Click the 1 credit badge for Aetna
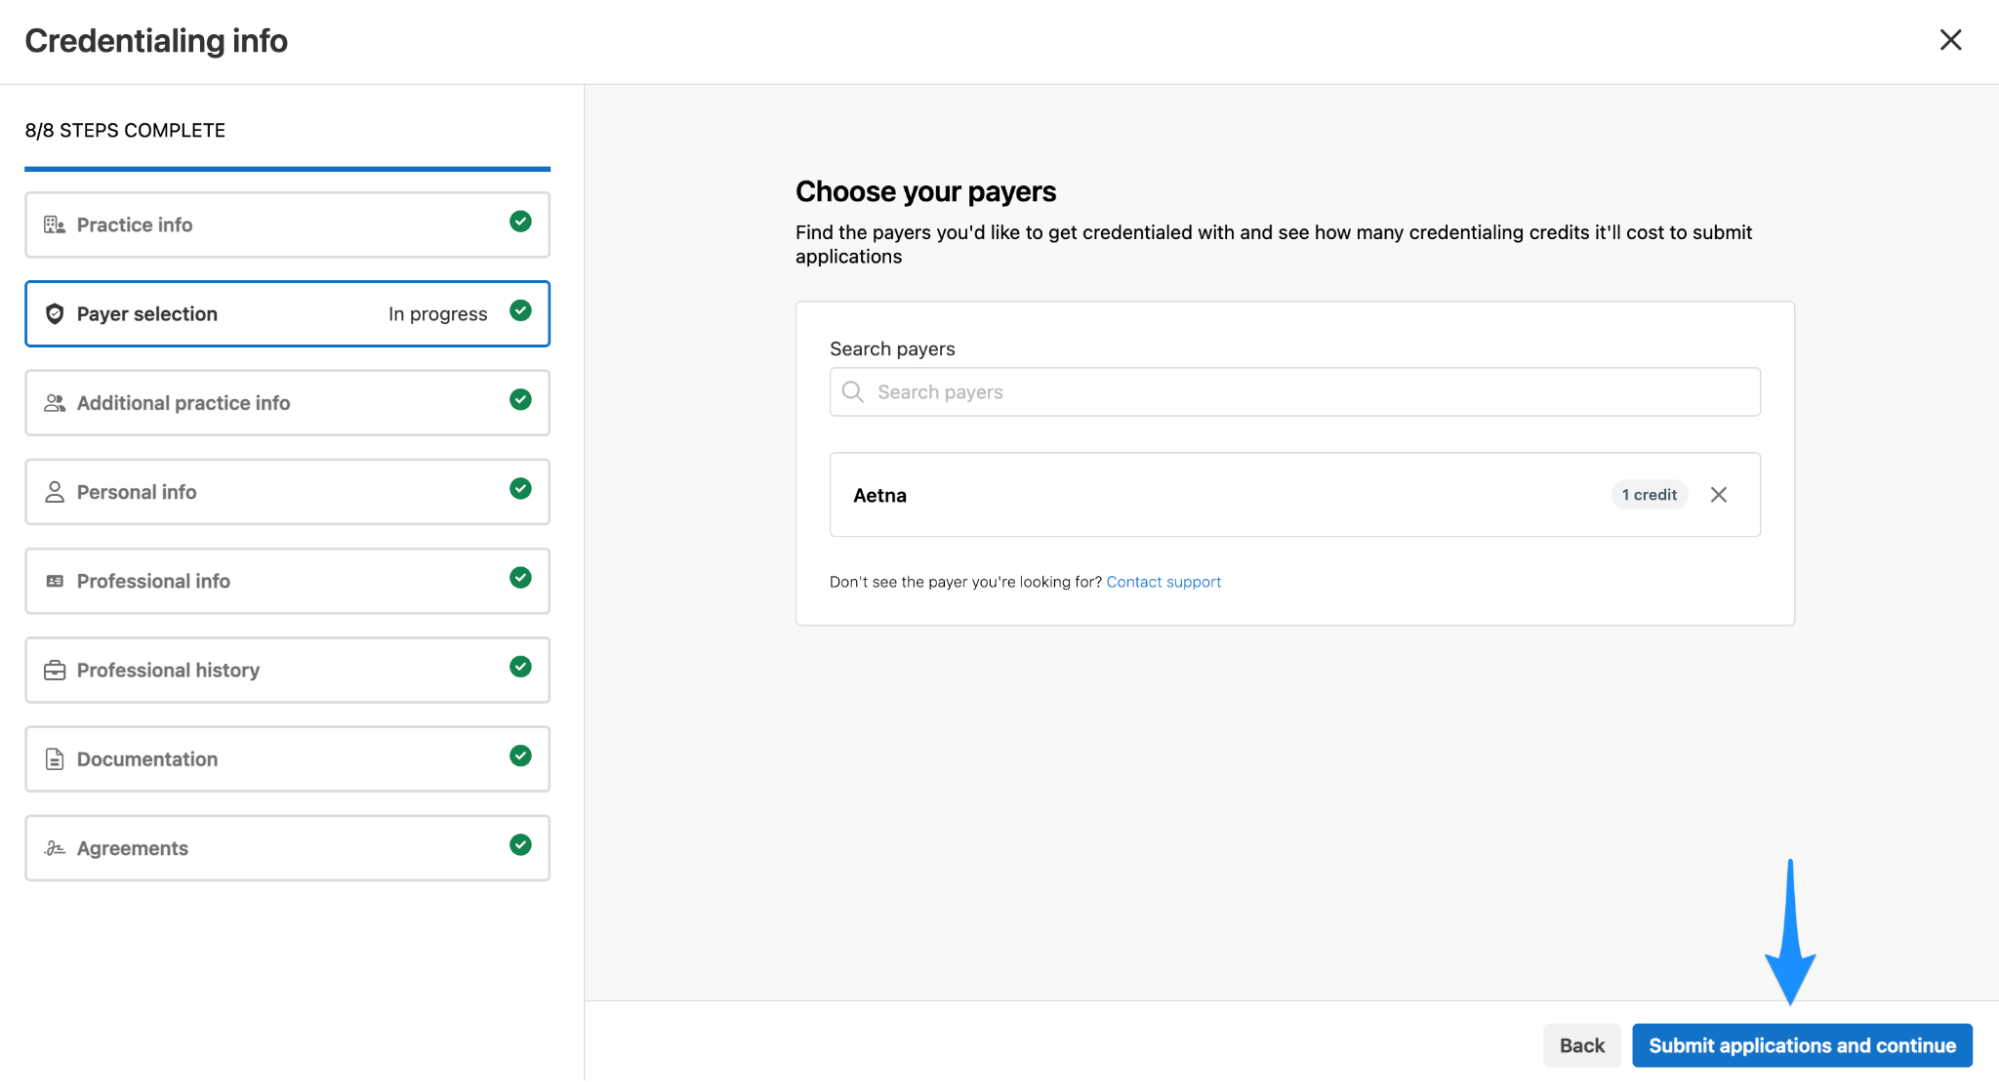This screenshot has width=1999, height=1082. [x=1649, y=495]
